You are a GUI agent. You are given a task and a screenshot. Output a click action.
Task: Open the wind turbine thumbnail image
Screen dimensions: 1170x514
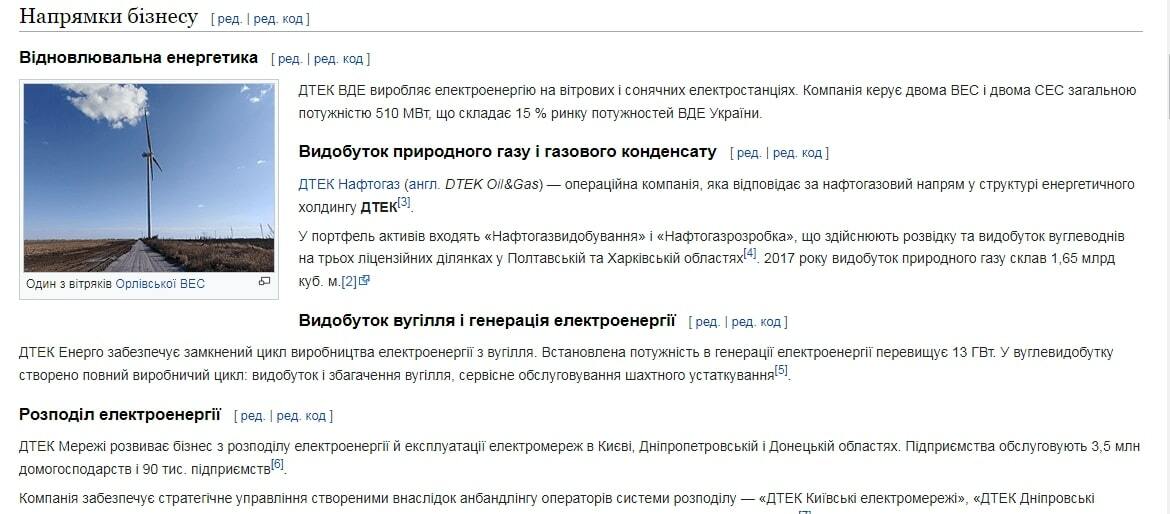pos(149,178)
